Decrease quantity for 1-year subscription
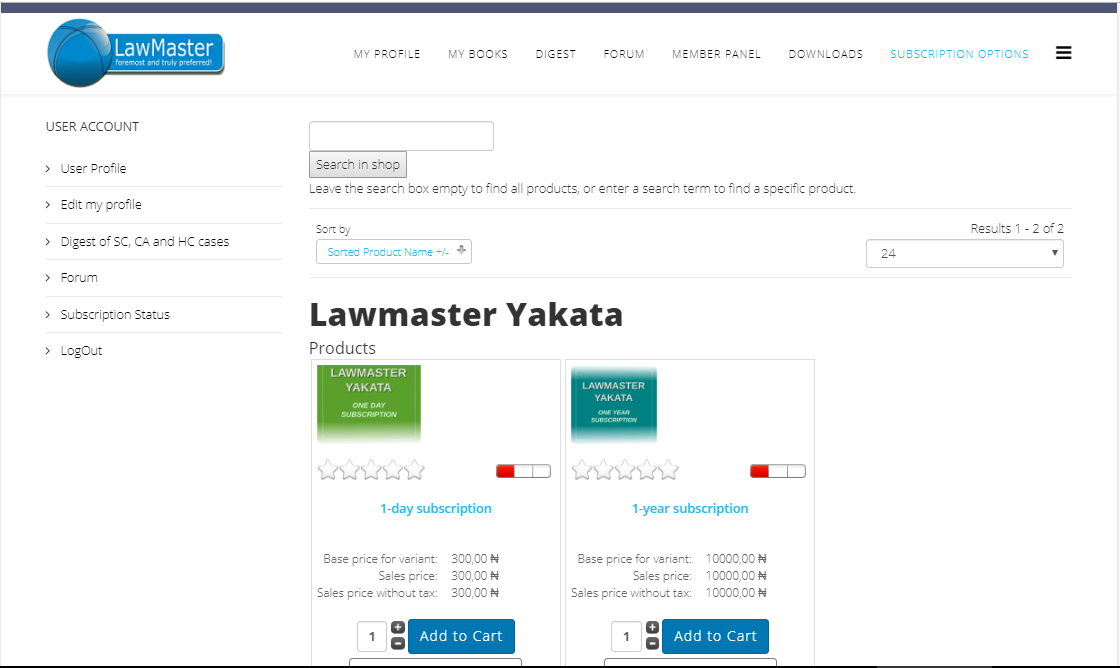The image size is (1120, 668). [652, 644]
